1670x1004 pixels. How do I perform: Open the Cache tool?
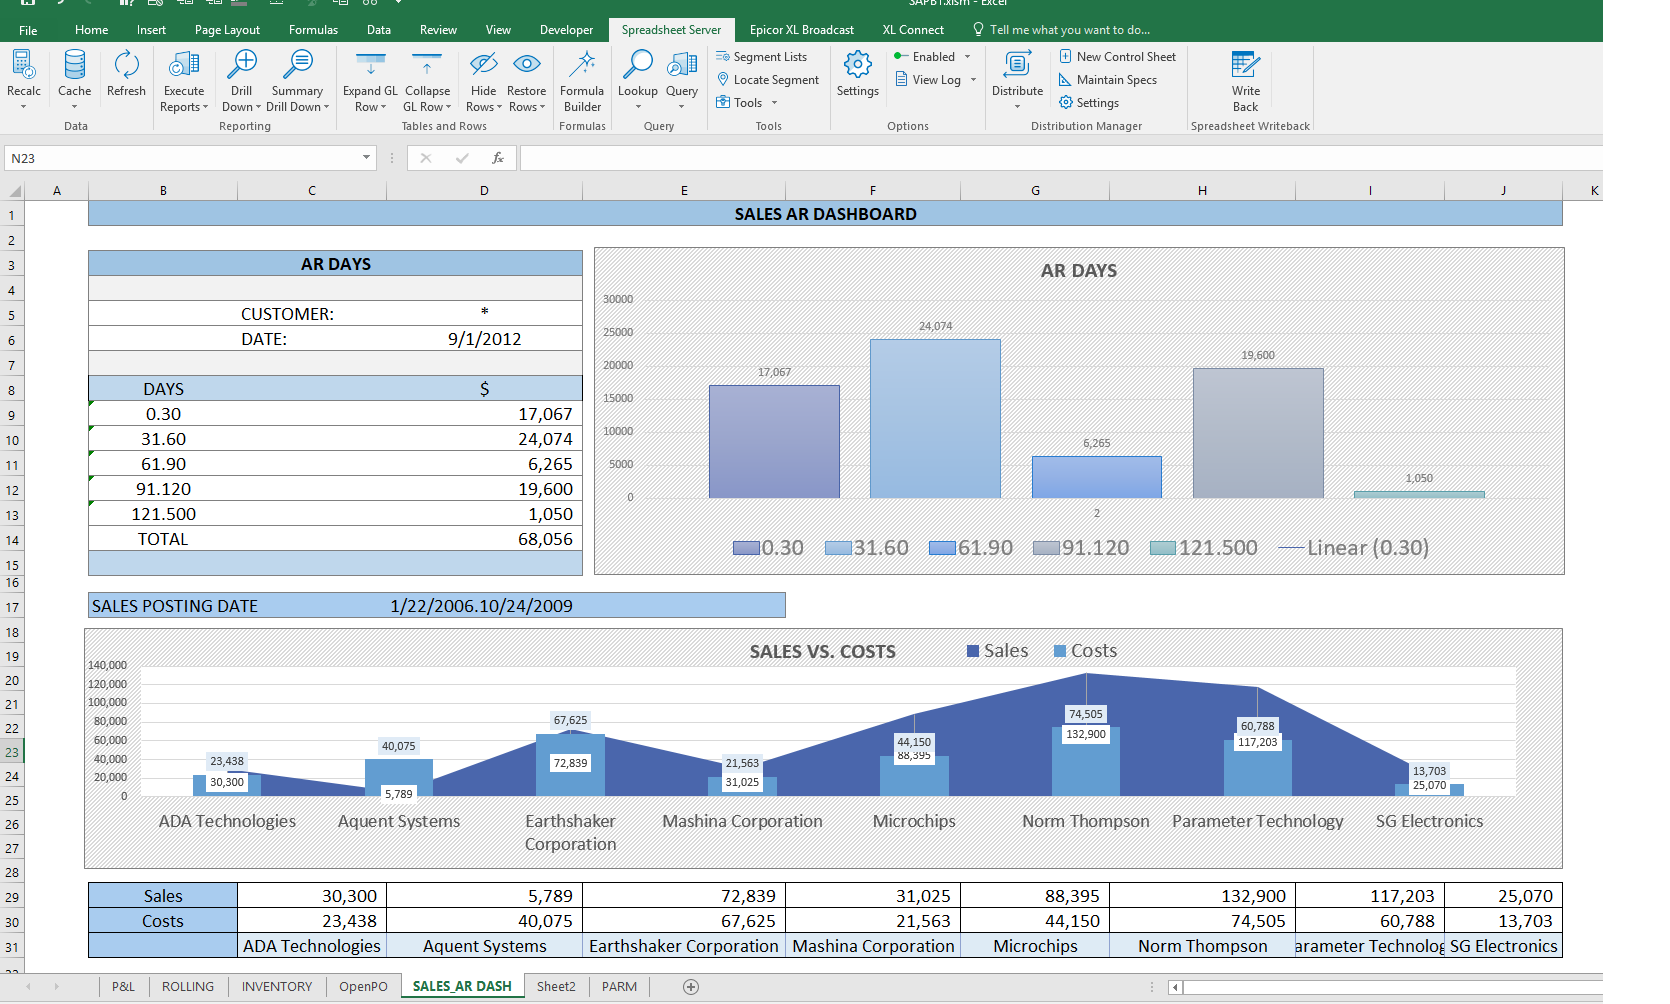pyautogui.click(x=74, y=65)
